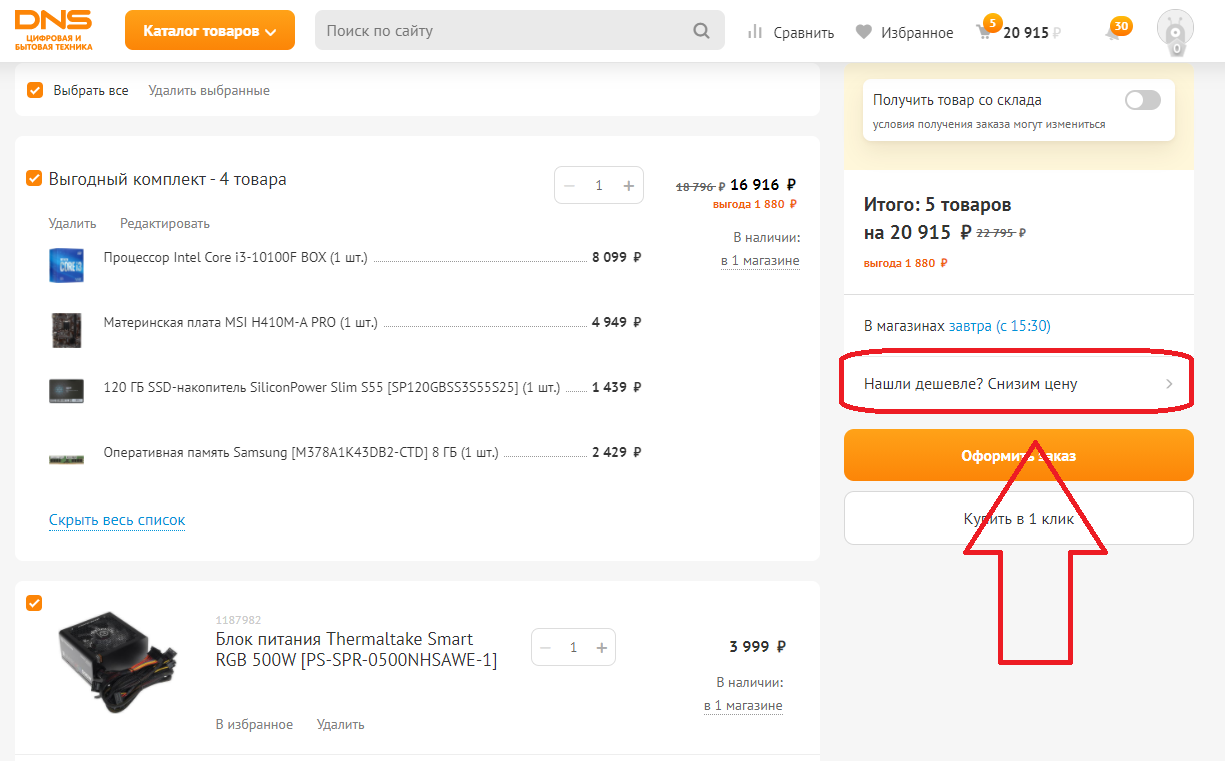Open the shopping cart icon
The image size is (1225, 761).
pos(985,32)
